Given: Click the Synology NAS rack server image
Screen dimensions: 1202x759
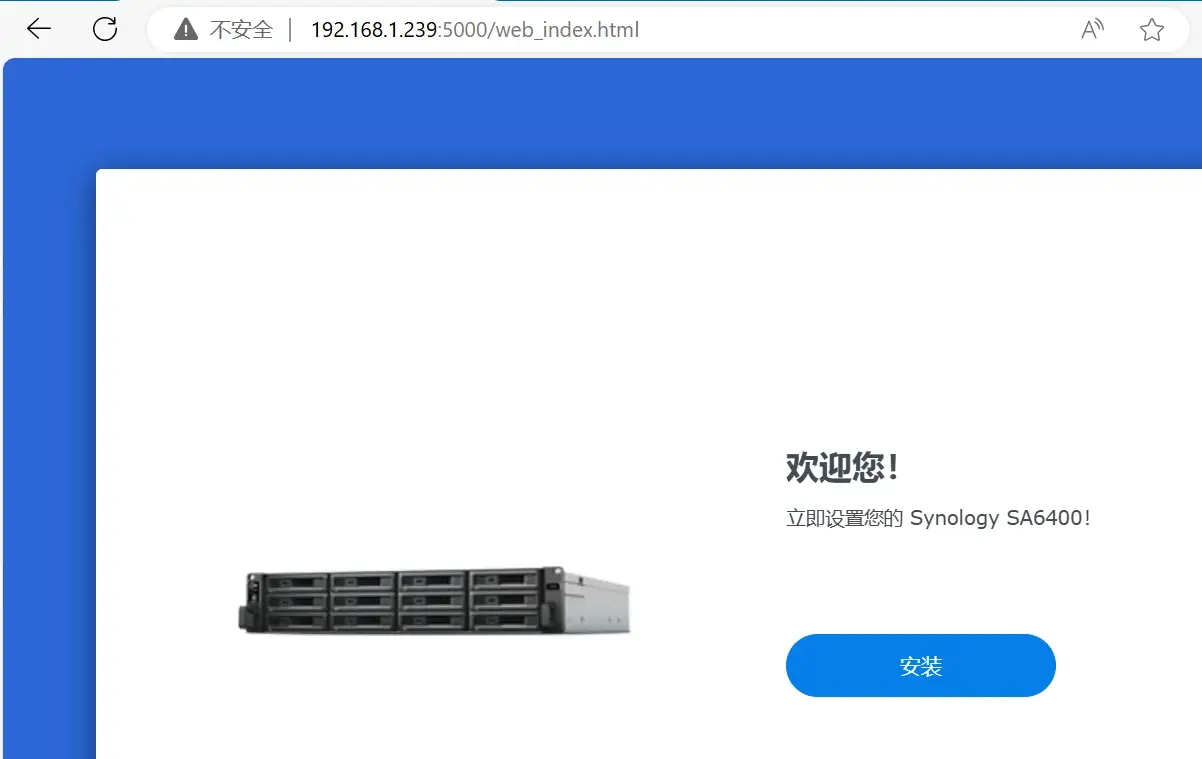Looking at the screenshot, I should coord(435,600).
